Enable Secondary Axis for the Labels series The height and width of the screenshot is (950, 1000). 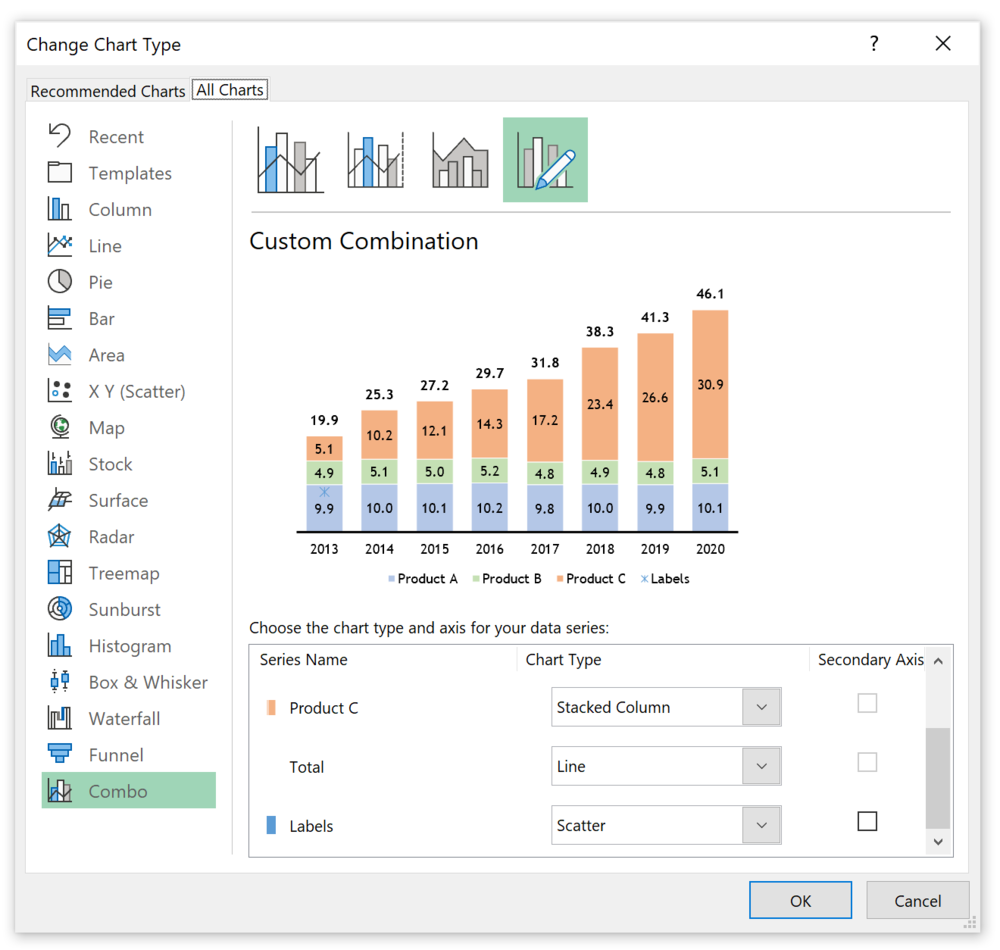[867, 821]
